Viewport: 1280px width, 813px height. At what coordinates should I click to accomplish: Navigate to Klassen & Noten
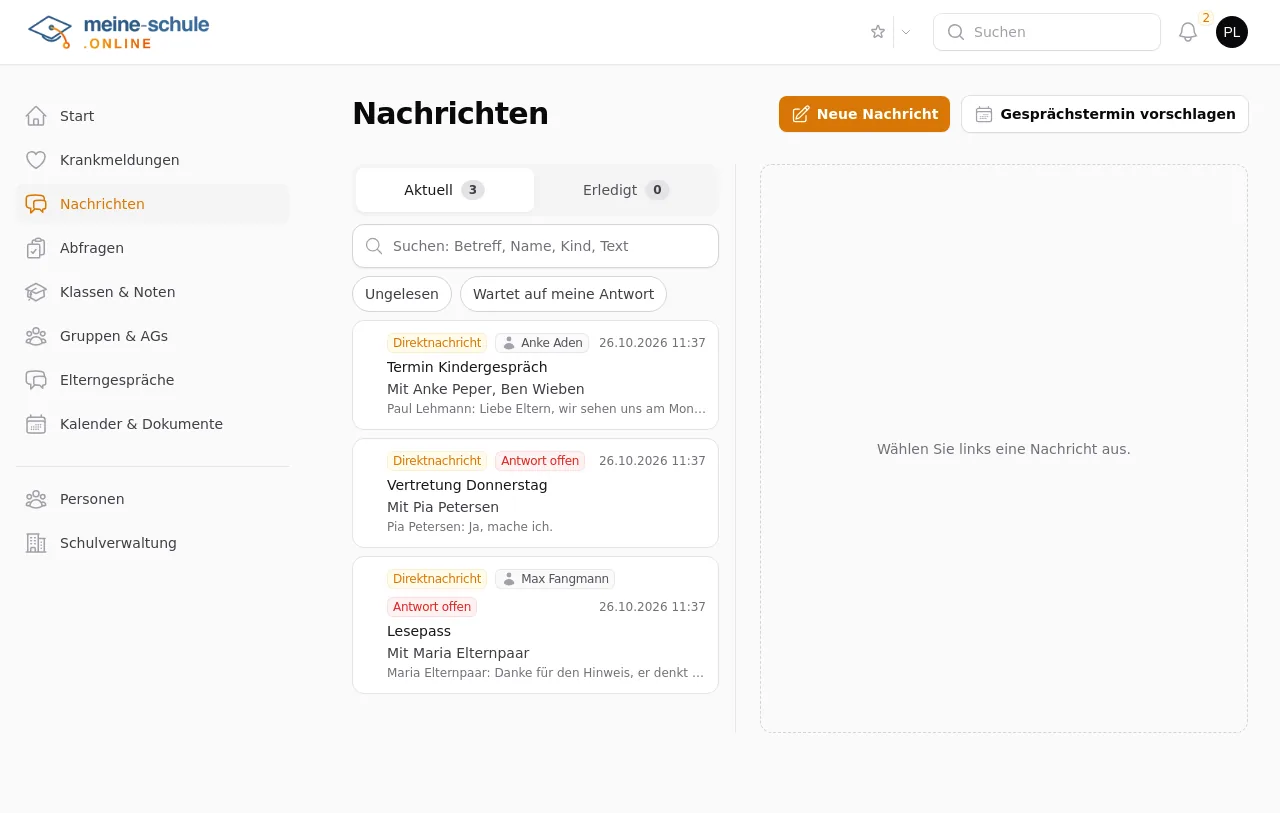click(x=152, y=292)
